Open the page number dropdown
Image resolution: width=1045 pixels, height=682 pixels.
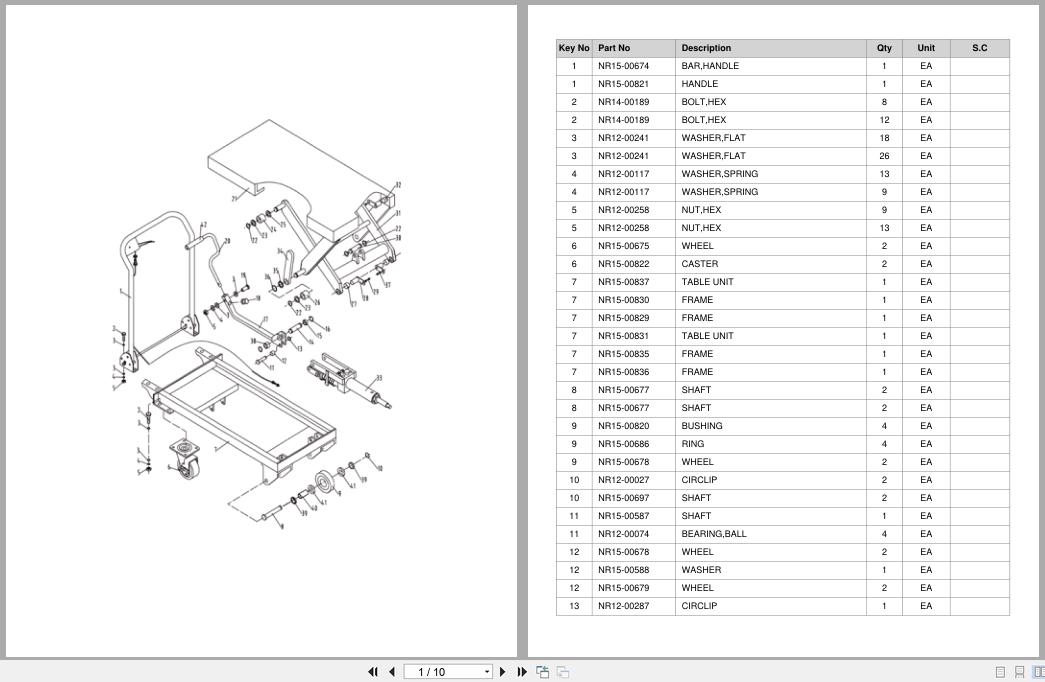click(x=487, y=671)
